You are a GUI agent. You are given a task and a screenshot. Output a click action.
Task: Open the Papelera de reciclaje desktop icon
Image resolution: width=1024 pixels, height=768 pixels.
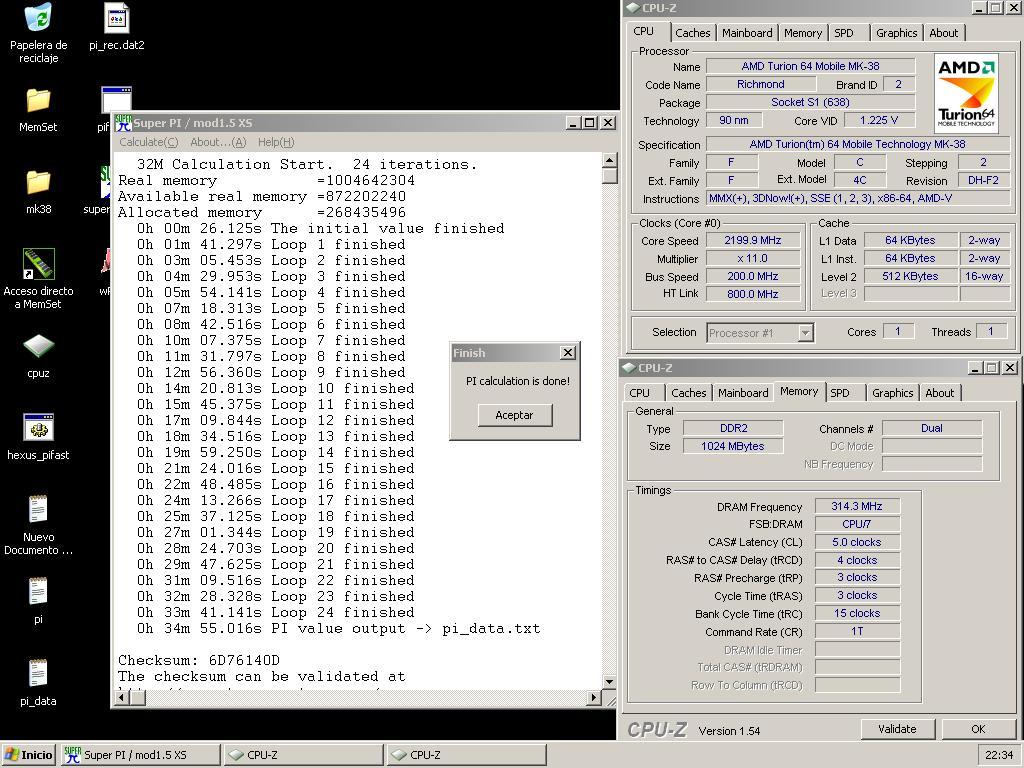38,18
